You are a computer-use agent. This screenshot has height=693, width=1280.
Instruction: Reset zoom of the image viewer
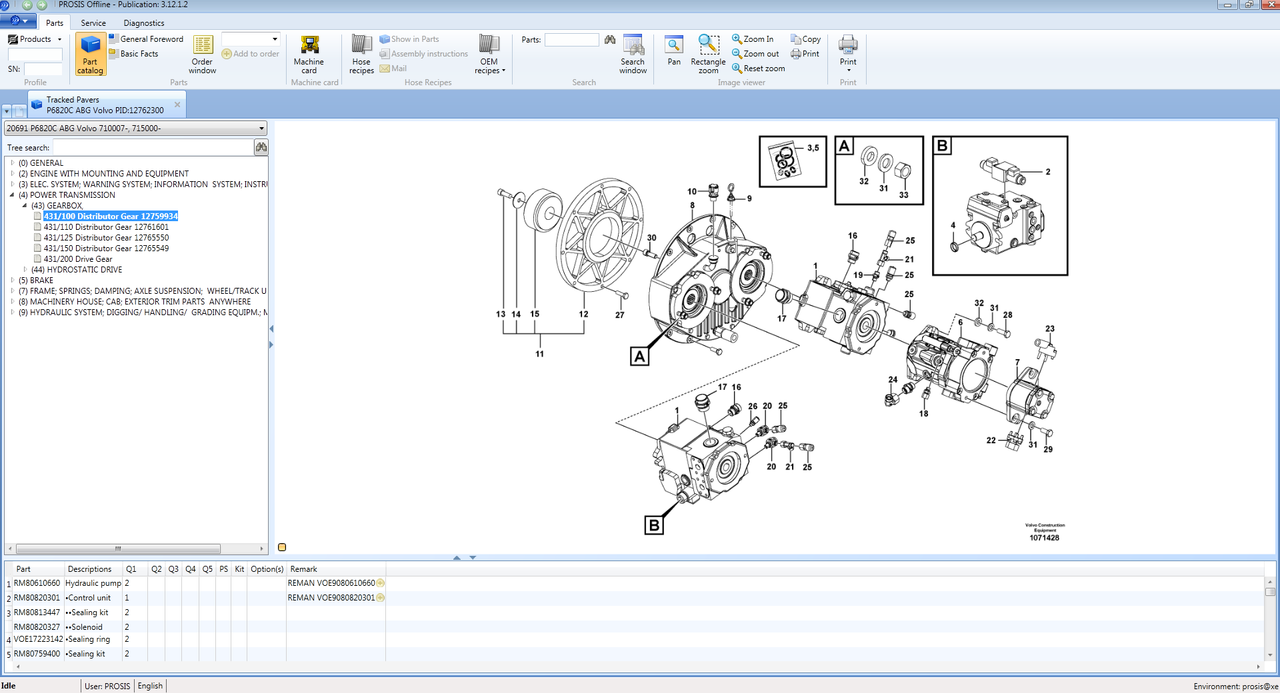[758, 69]
